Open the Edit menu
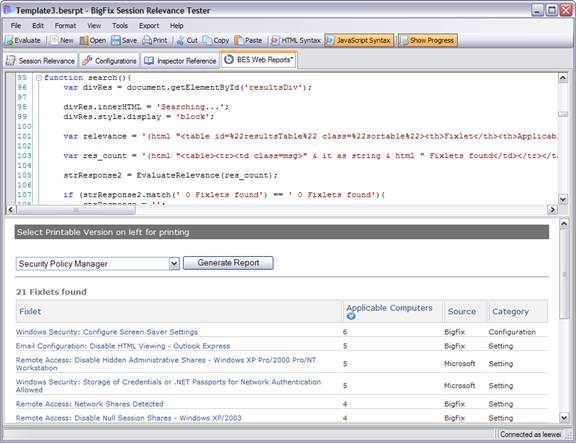Screen dimensions: 576x443 (38, 26)
